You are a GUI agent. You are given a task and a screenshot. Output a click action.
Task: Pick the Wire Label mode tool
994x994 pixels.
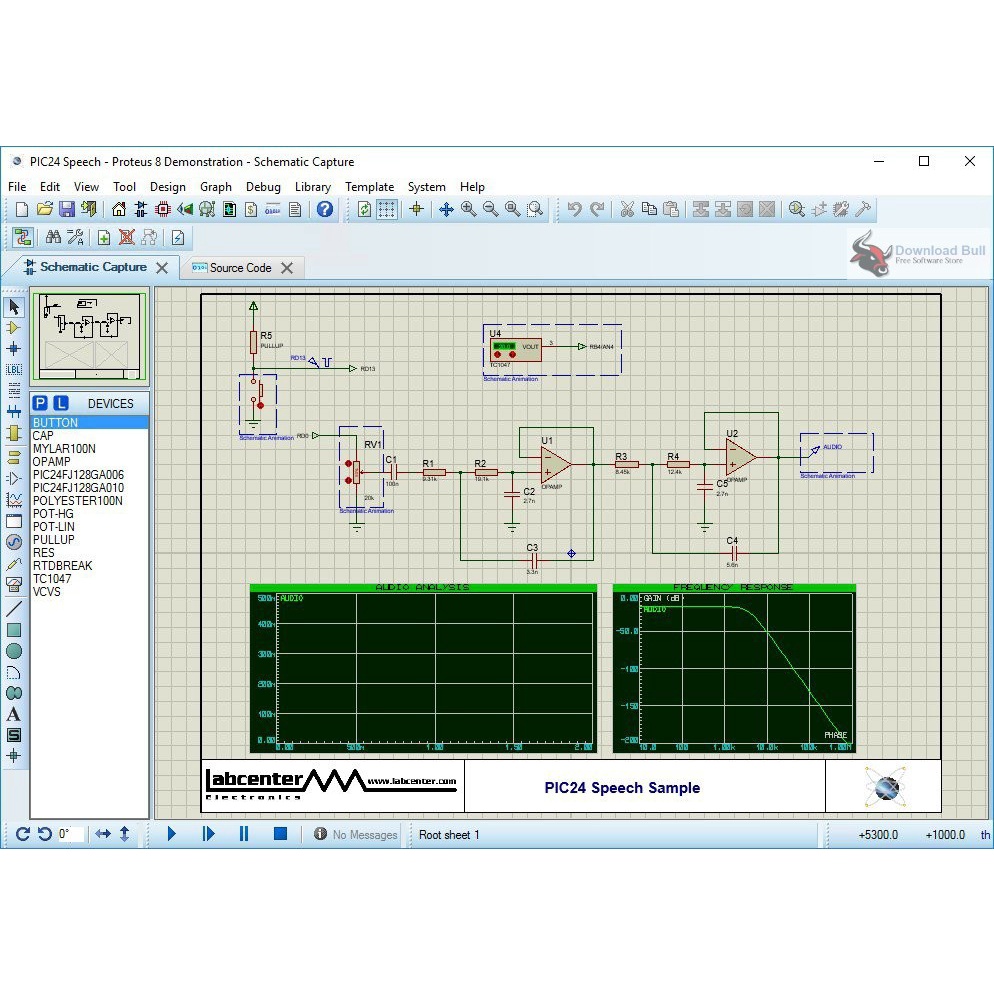(x=14, y=369)
